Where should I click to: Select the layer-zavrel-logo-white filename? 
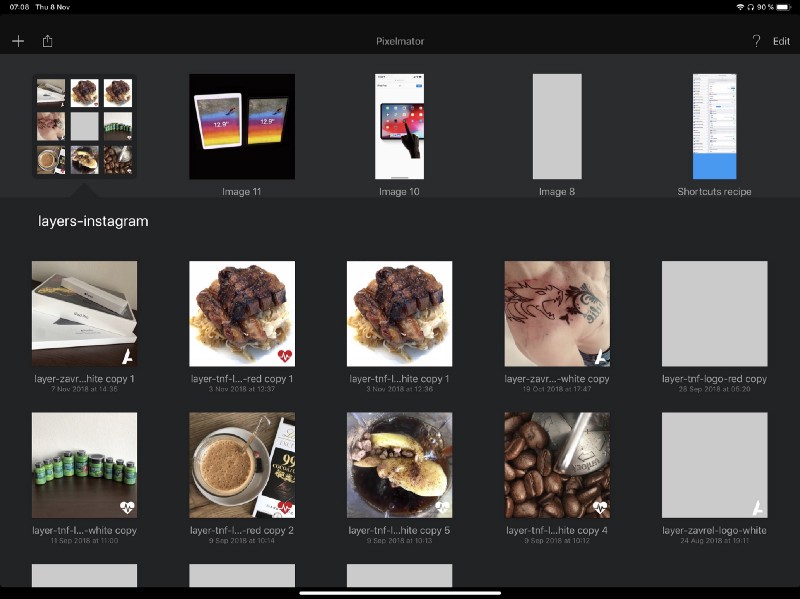coord(714,531)
